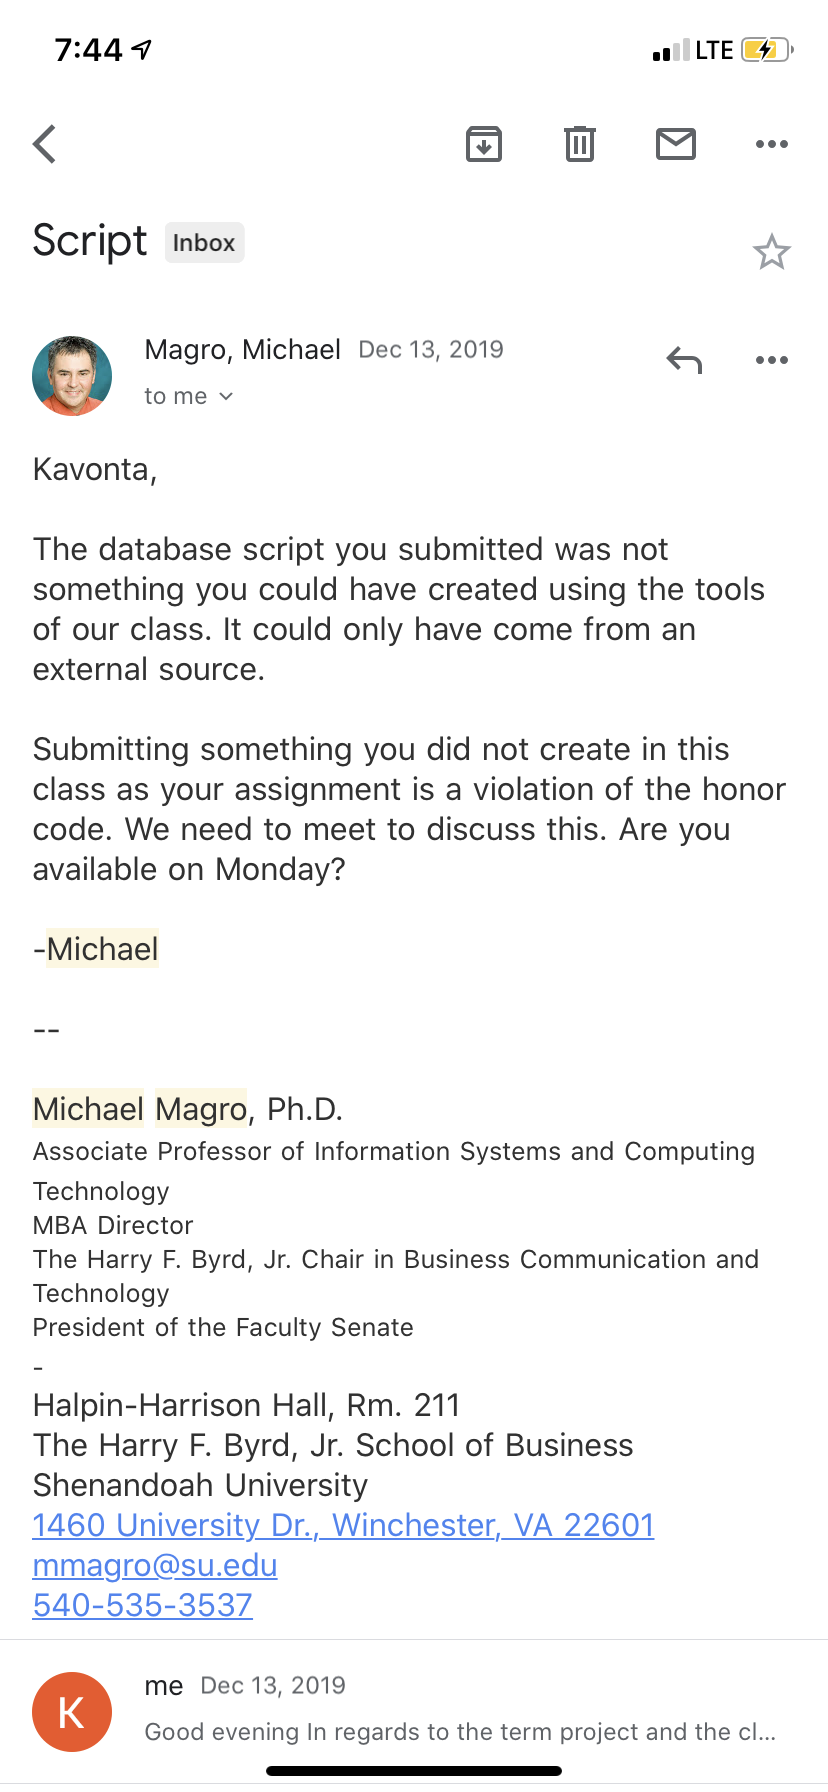This screenshot has height=1792, width=828.
Task: Expand recipient details next to 'to me'
Action: click(226, 397)
